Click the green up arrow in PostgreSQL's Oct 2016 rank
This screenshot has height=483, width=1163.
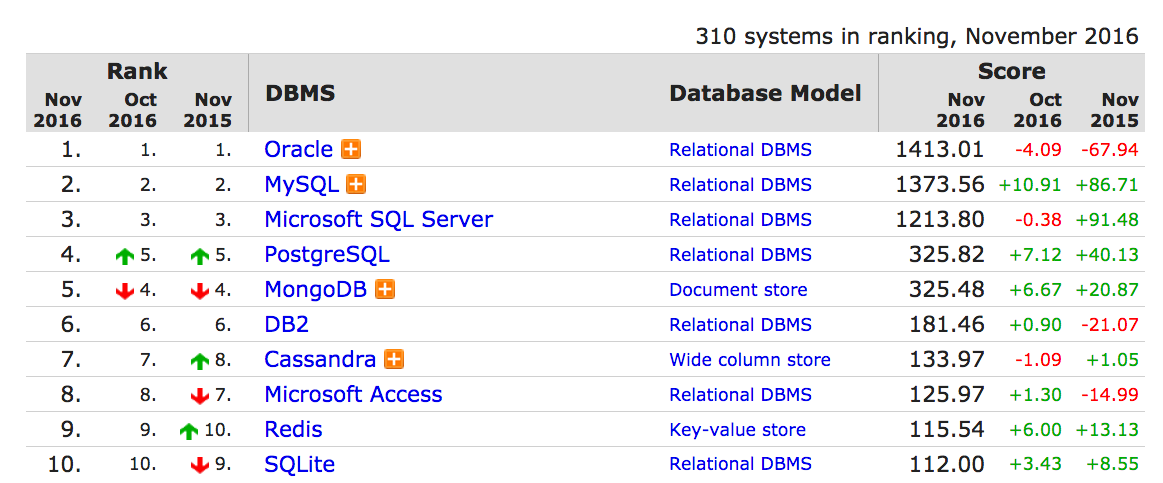125,256
